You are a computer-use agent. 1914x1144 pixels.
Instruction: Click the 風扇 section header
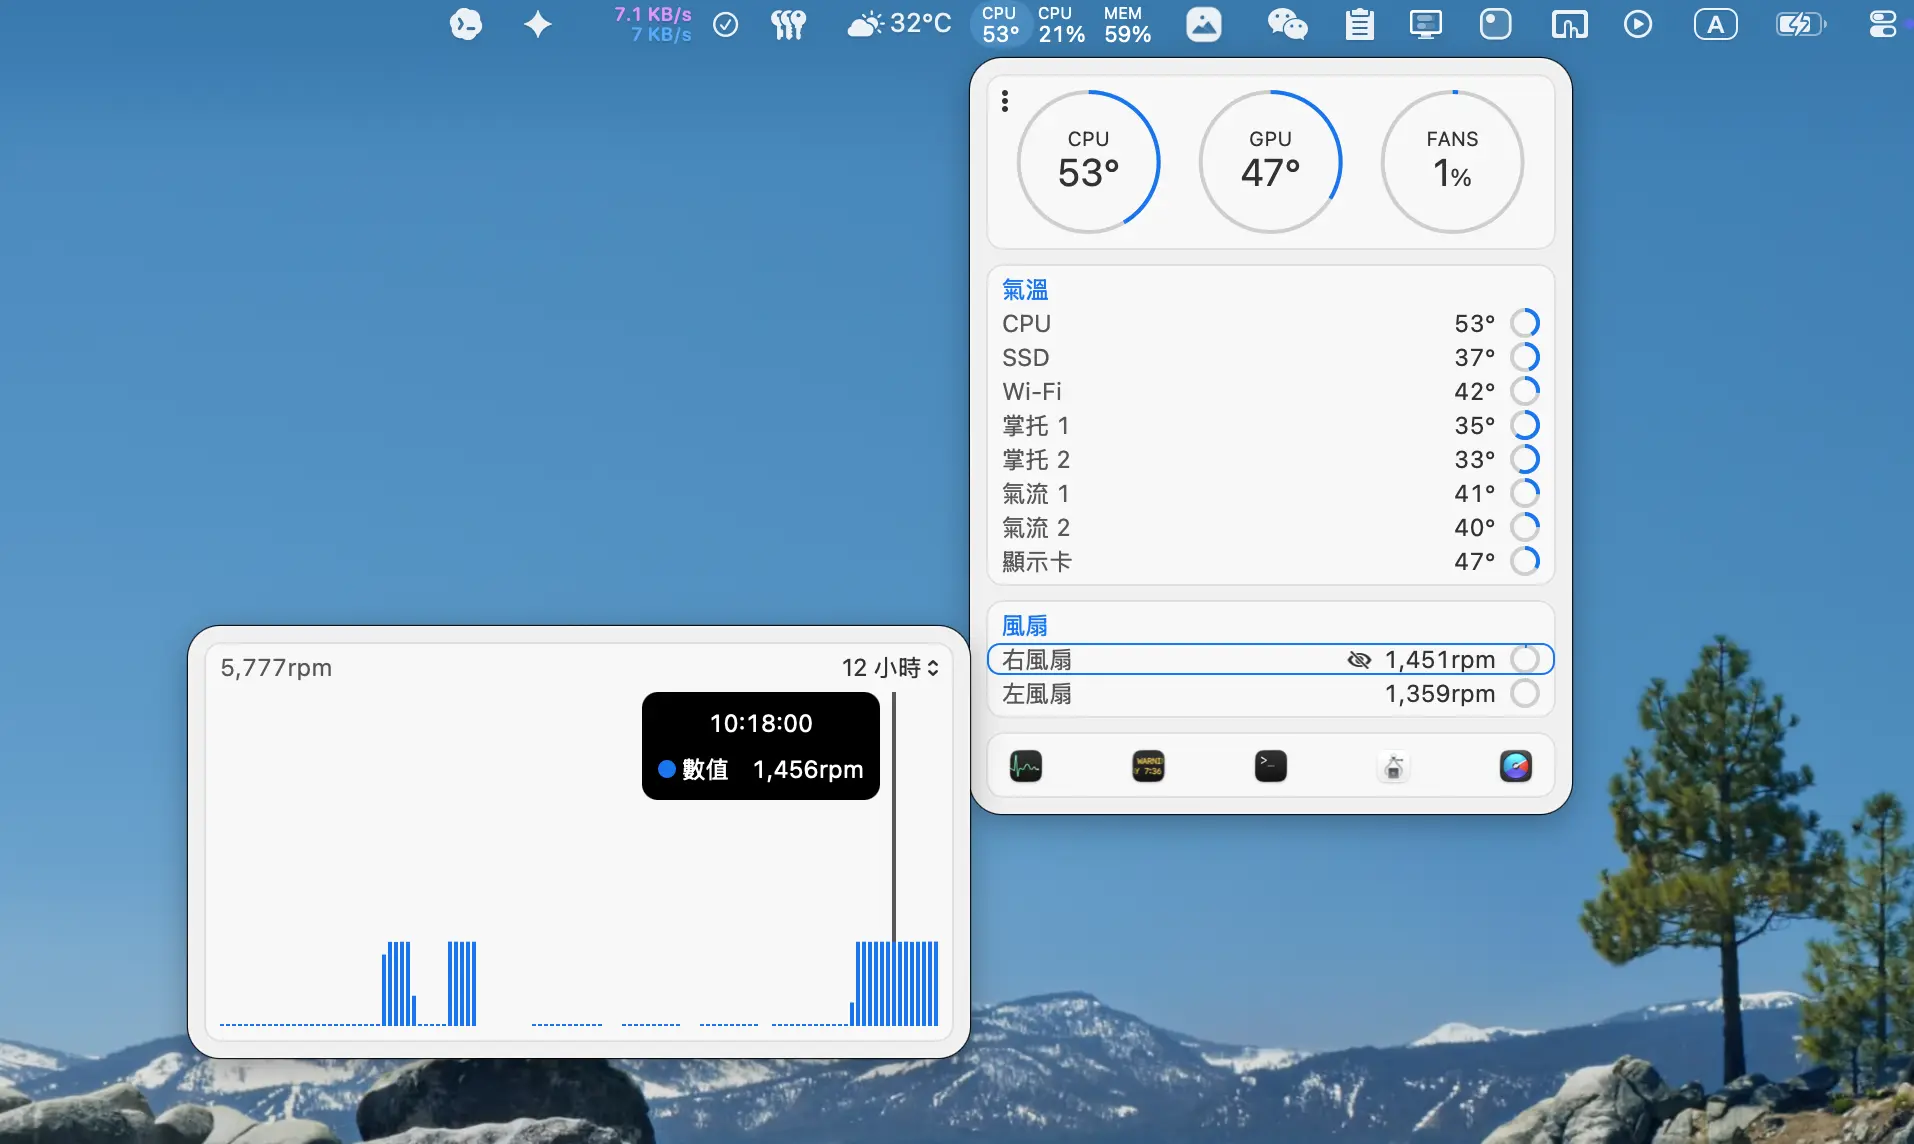[1025, 626]
